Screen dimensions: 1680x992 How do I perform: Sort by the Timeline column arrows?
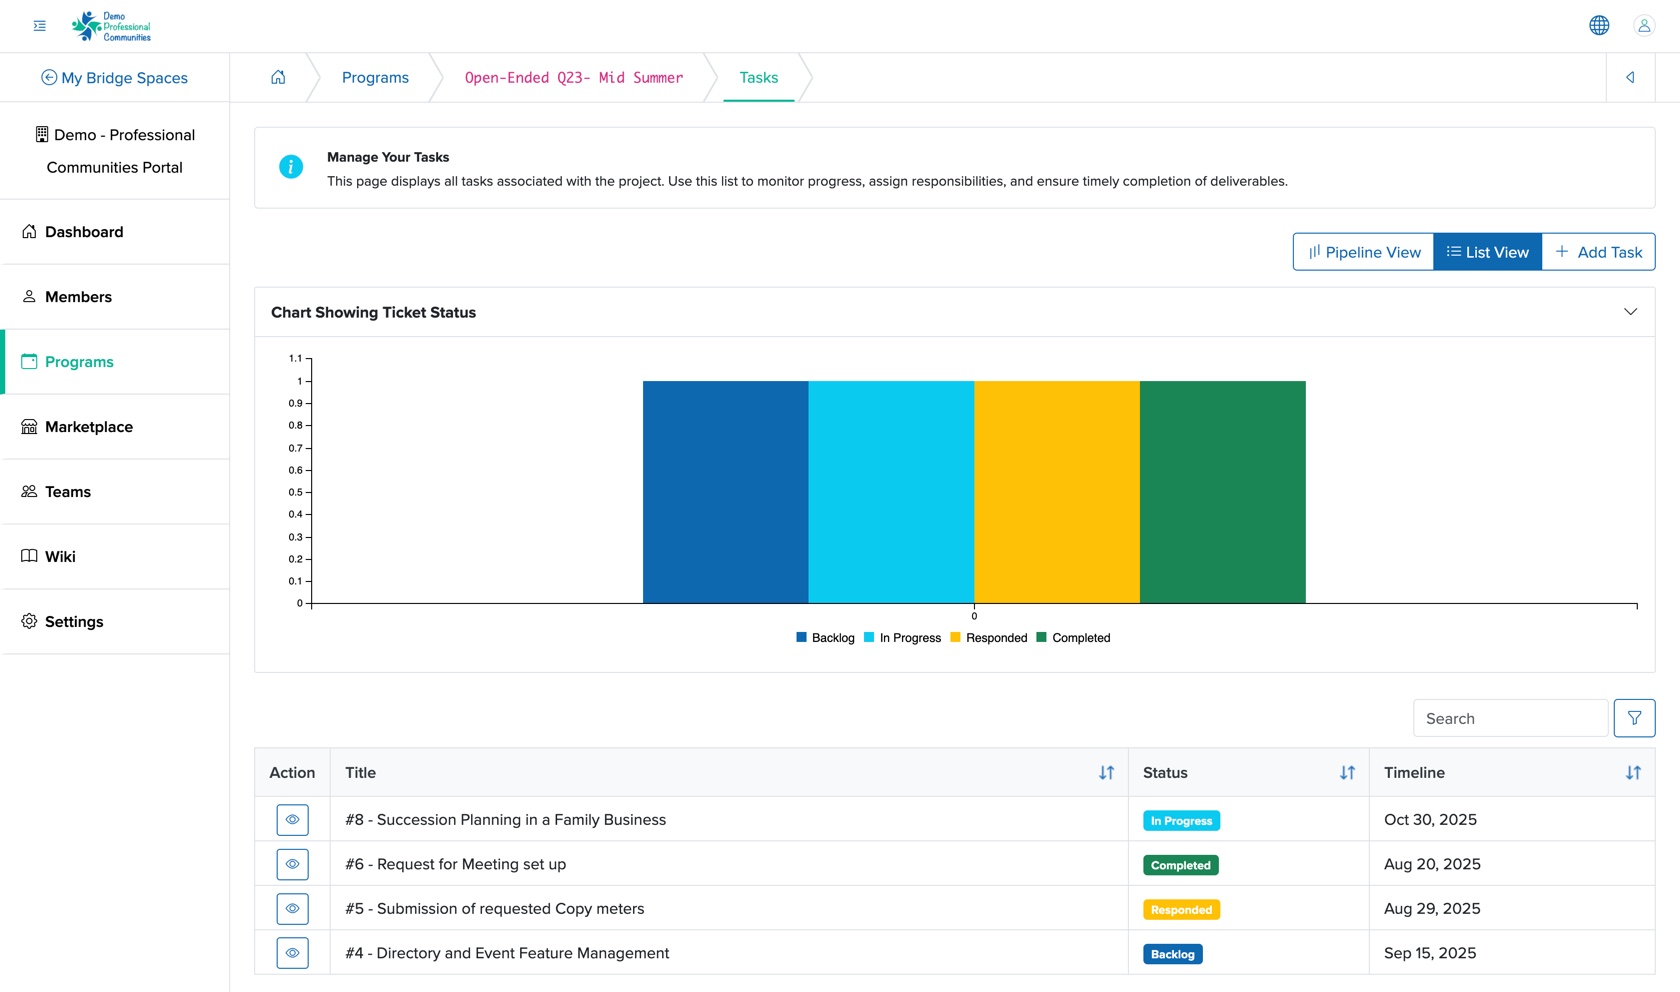[1633, 773]
